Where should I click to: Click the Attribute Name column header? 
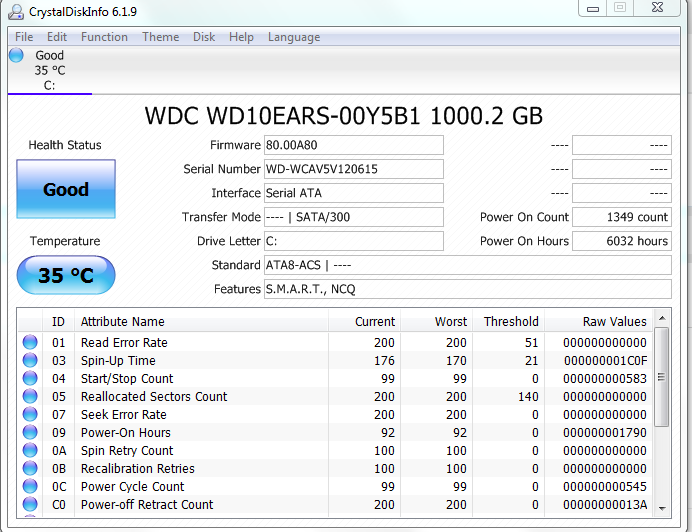[201, 321]
